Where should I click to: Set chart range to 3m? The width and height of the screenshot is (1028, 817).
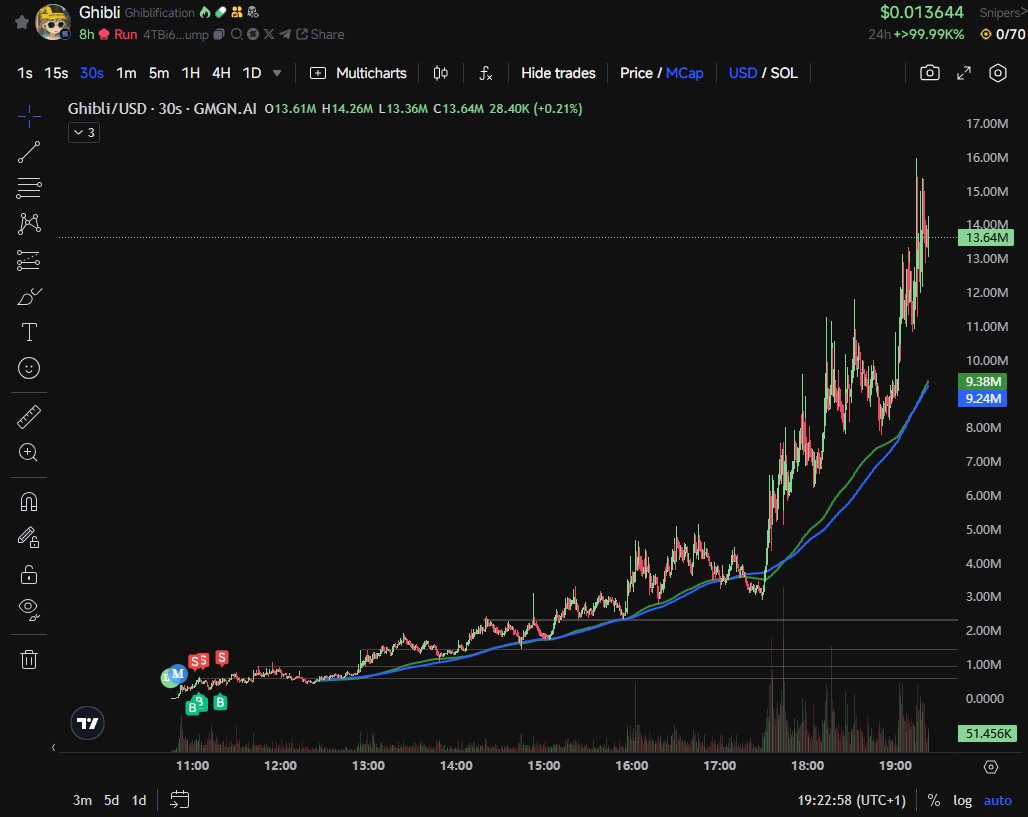click(82, 800)
